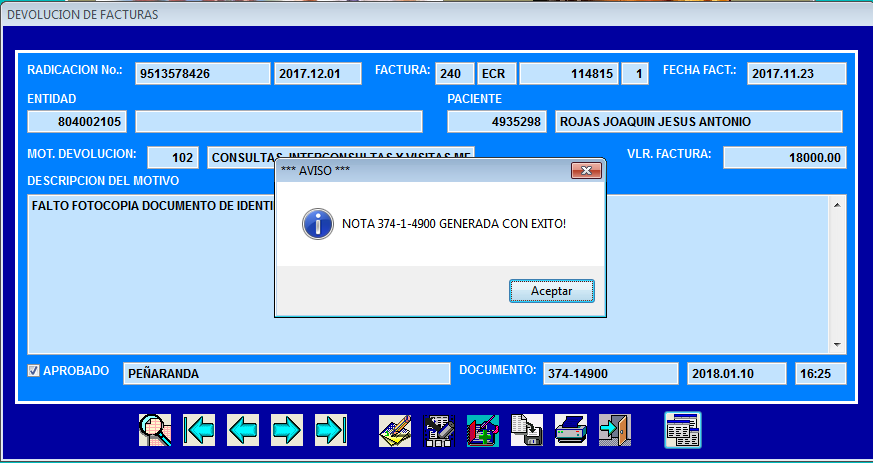Click the invoice number field 114815

[568, 73]
